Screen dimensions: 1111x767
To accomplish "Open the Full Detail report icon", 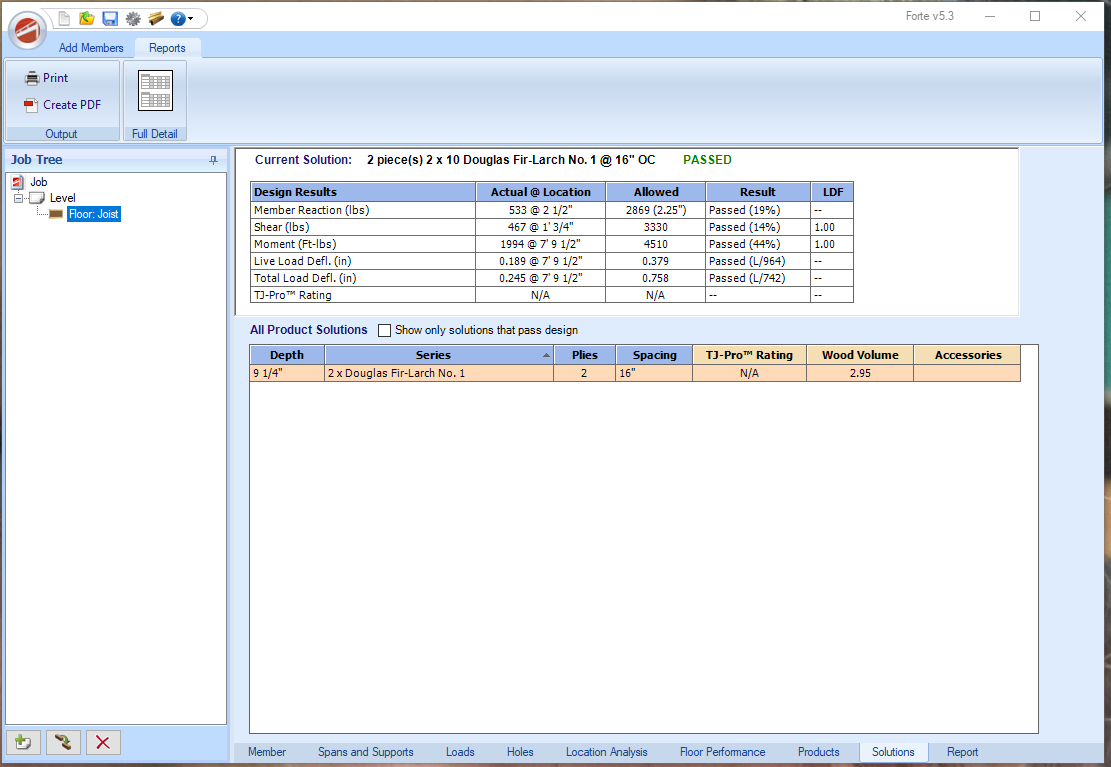I will point(155,91).
